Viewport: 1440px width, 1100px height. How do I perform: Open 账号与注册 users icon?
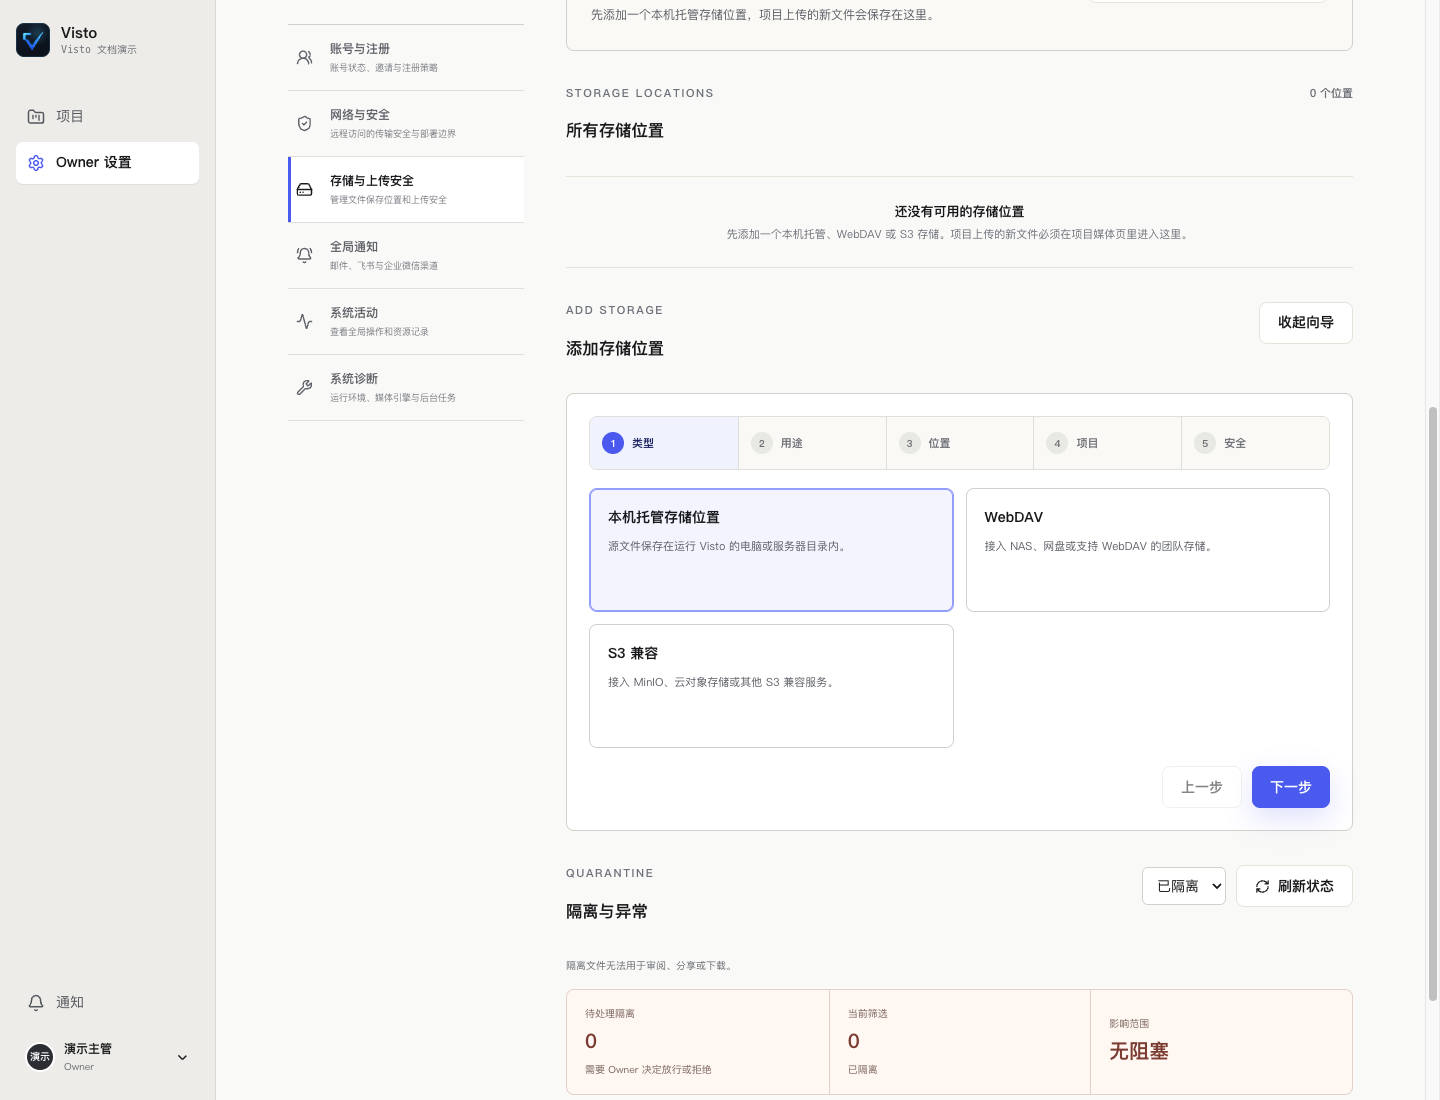[305, 58]
